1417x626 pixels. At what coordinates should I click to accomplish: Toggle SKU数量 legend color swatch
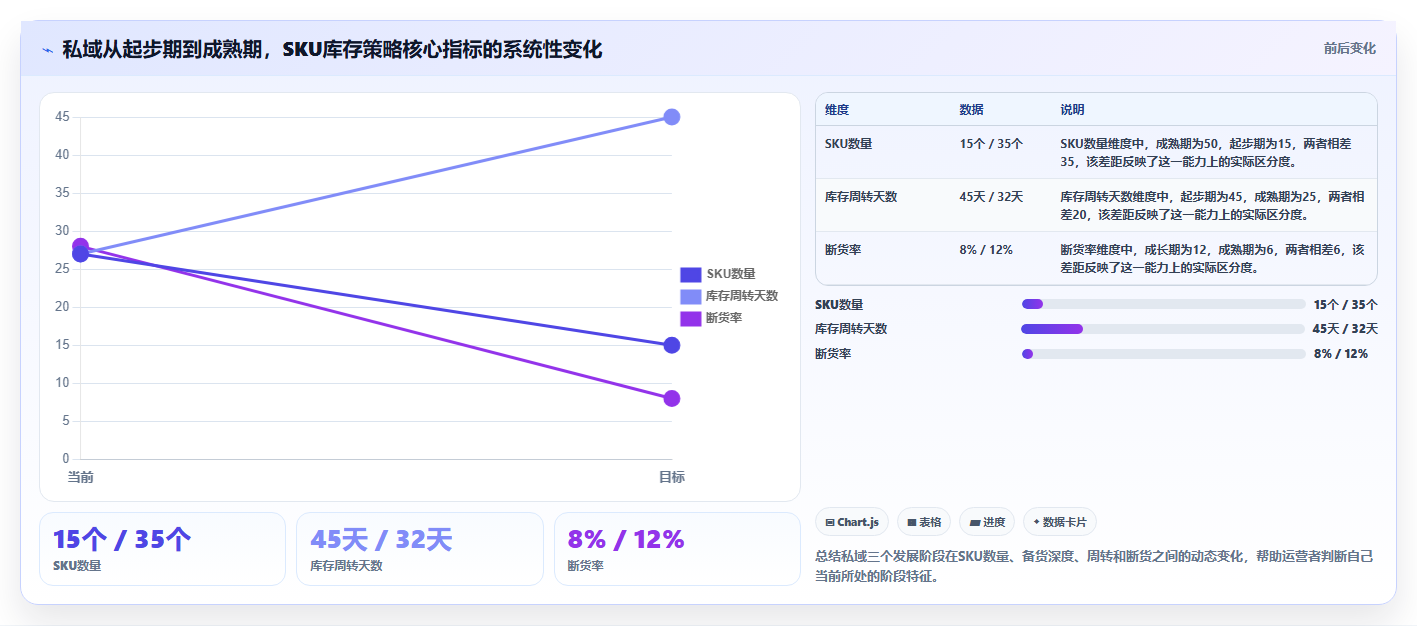click(x=691, y=274)
